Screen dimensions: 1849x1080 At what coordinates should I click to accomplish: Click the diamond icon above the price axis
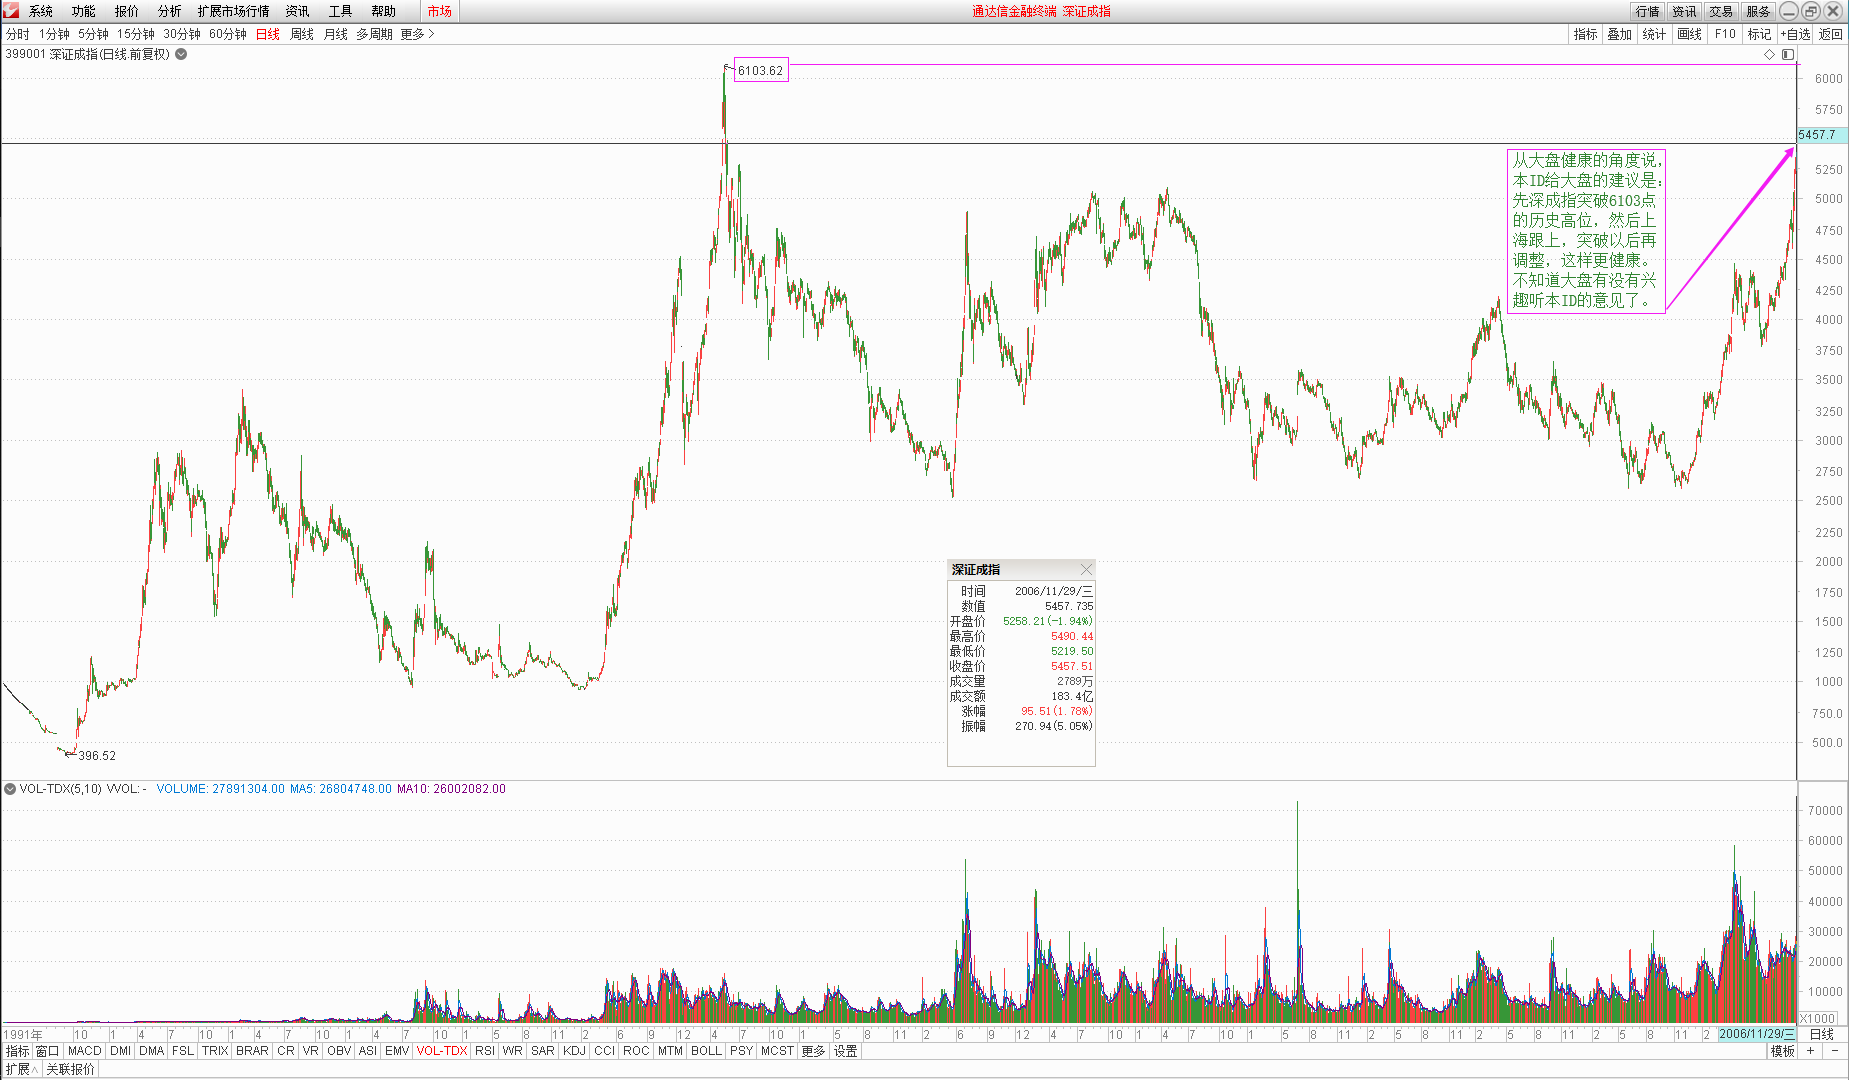coord(1769,55)
